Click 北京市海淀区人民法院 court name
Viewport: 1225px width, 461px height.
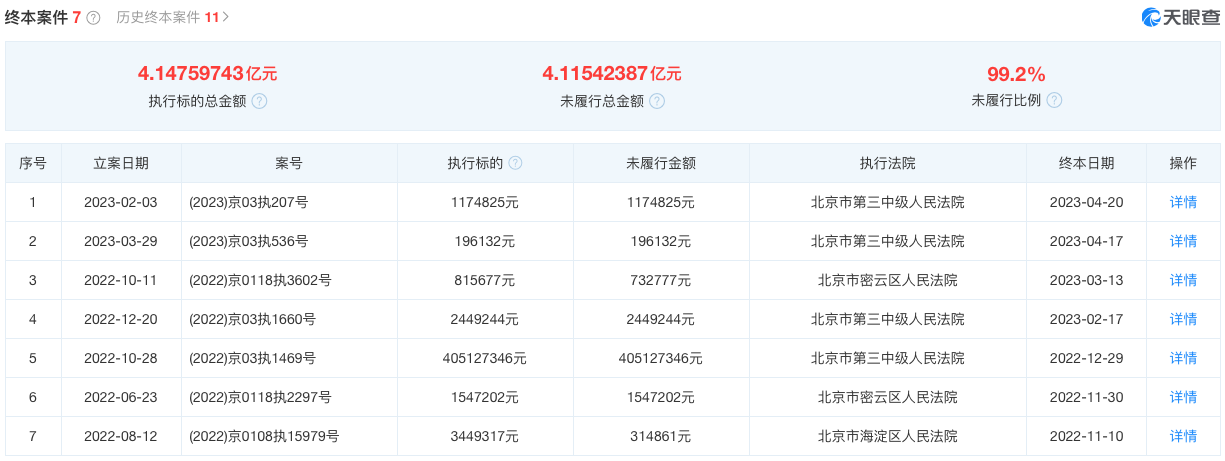(x=887, y=436)
